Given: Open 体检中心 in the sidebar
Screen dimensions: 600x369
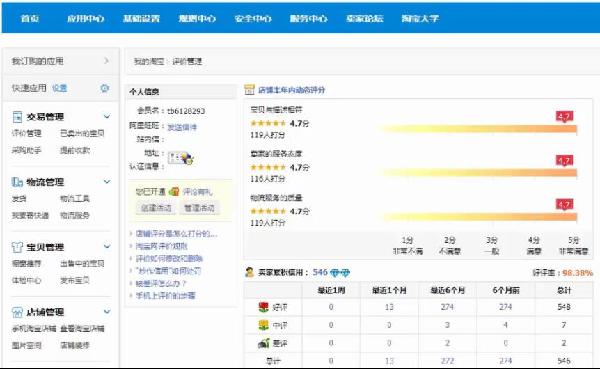Looking at the screenshot, I should coord(26,280).
